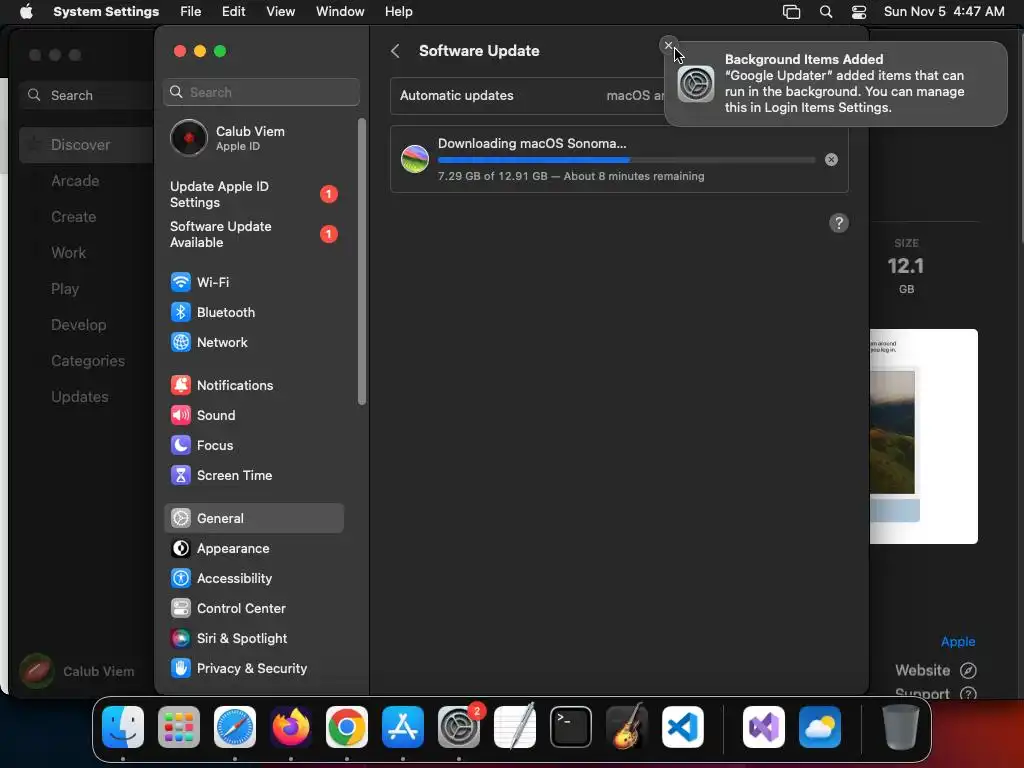The image size is (1024, 768).
Task: Open Finder from the Dock
Action: coord(123,727)
